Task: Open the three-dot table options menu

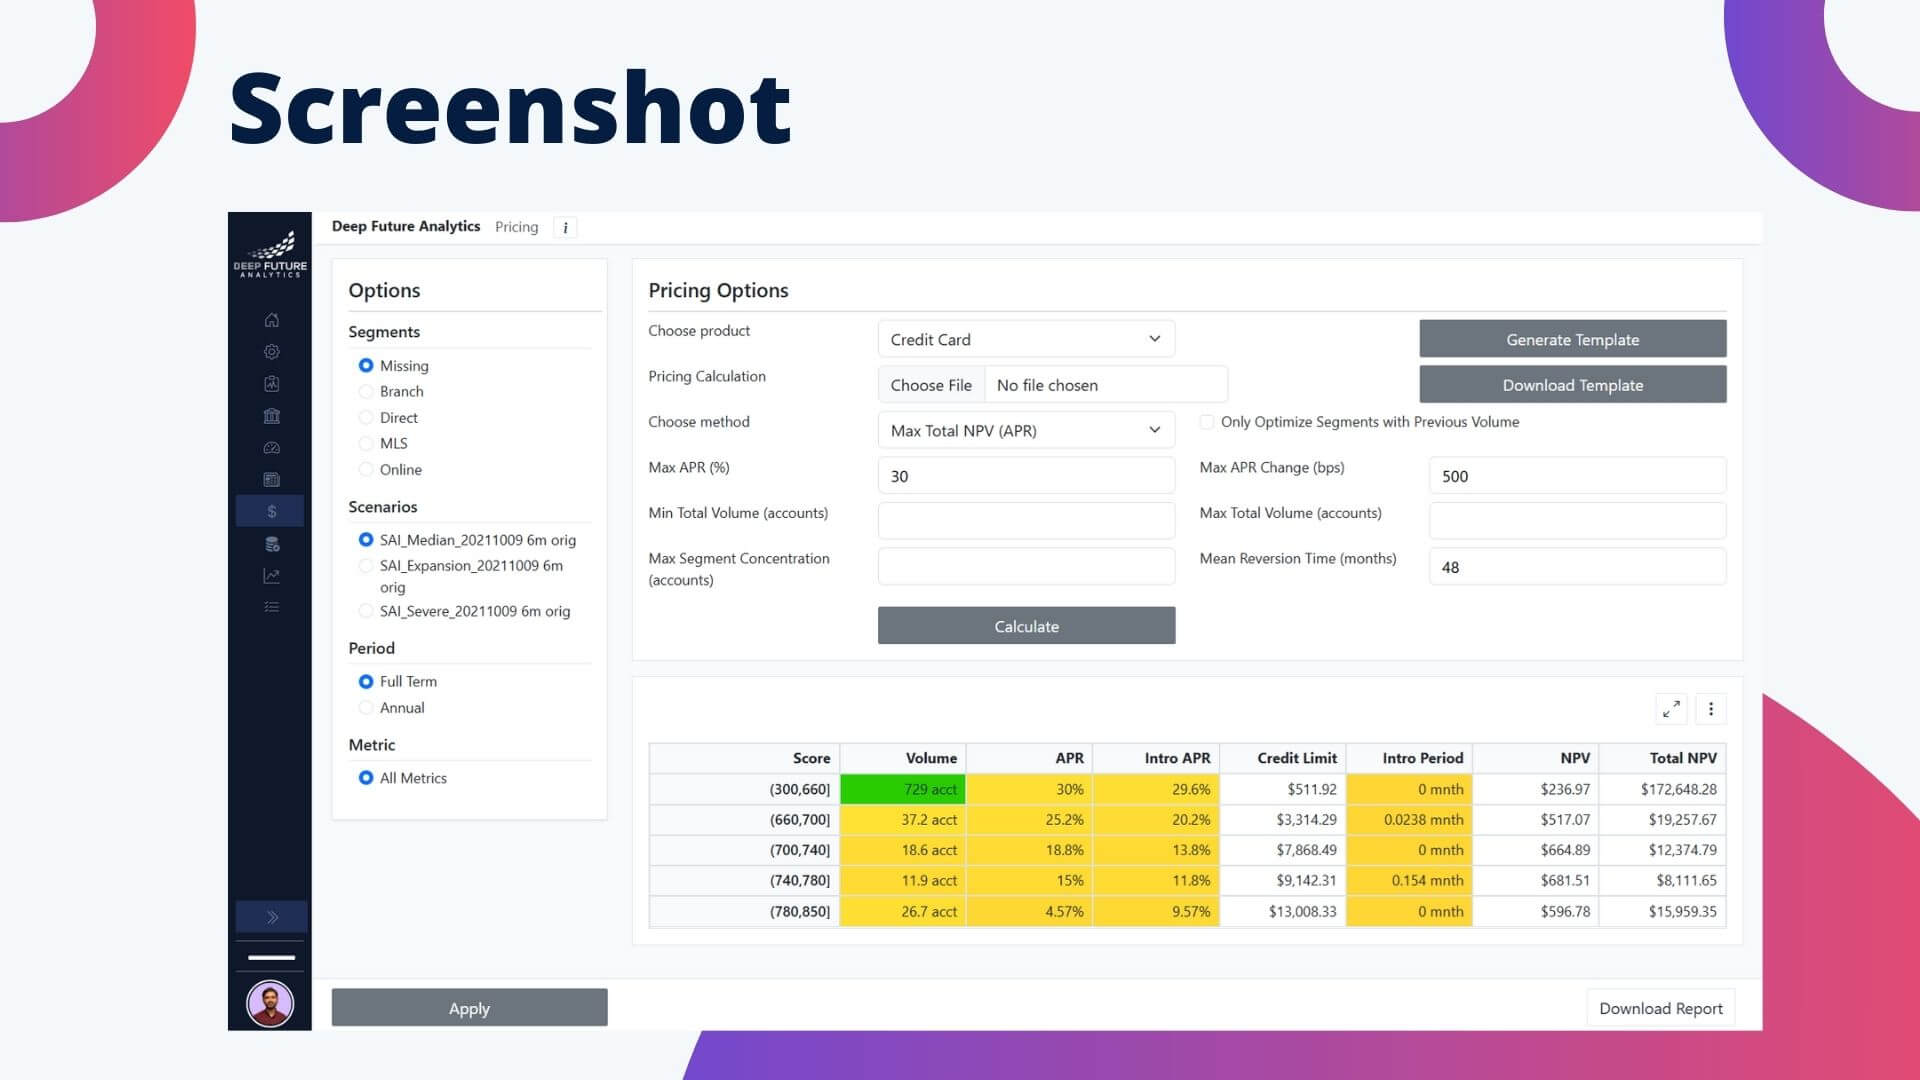Action: point(1711,709)
